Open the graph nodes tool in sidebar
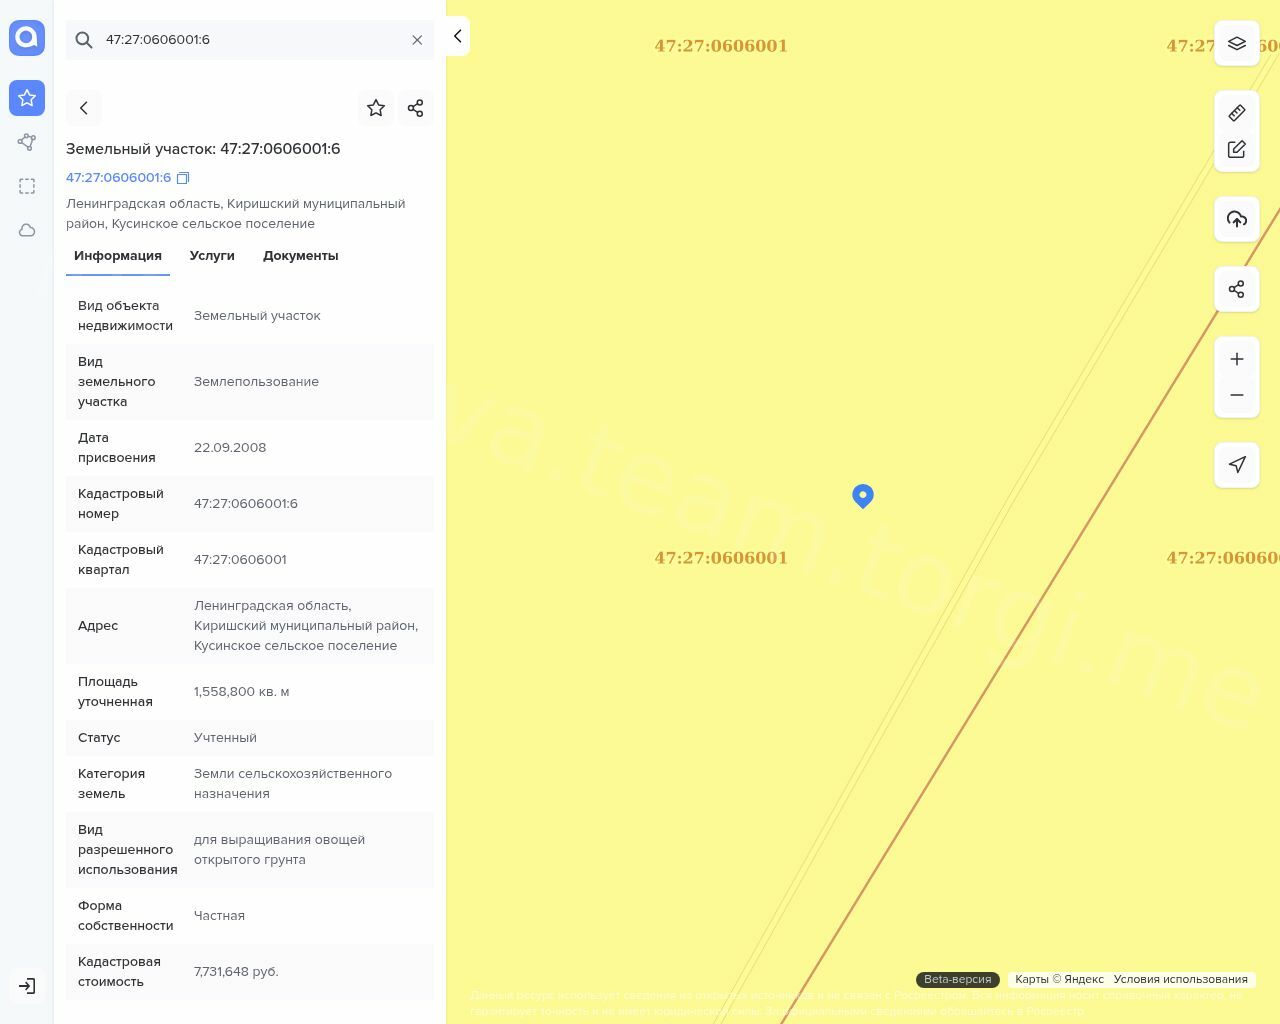1280x1024 pixels. [x=27, y=142]
